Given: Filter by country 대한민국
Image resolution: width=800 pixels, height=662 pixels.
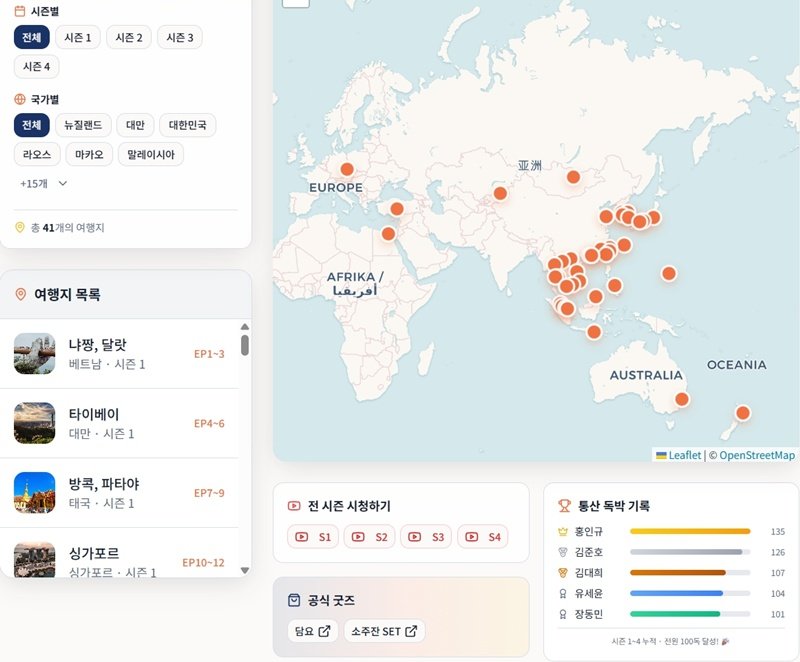Looking at the screenshot, I should click(187, 125).
